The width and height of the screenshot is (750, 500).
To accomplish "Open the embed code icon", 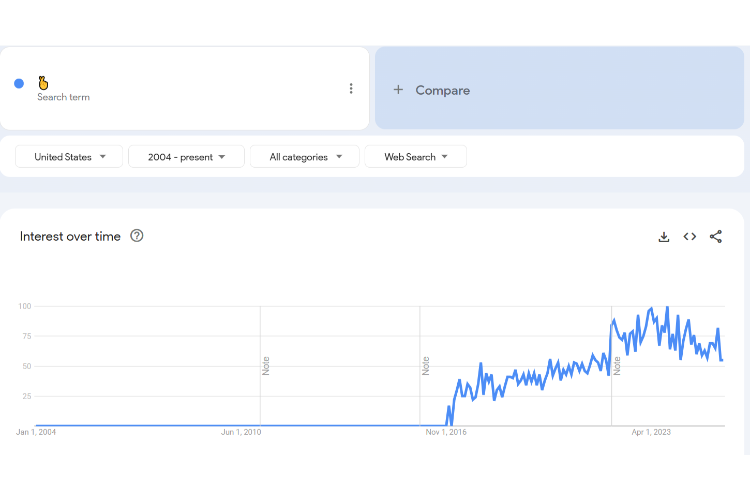I will [x=689, y=237].
